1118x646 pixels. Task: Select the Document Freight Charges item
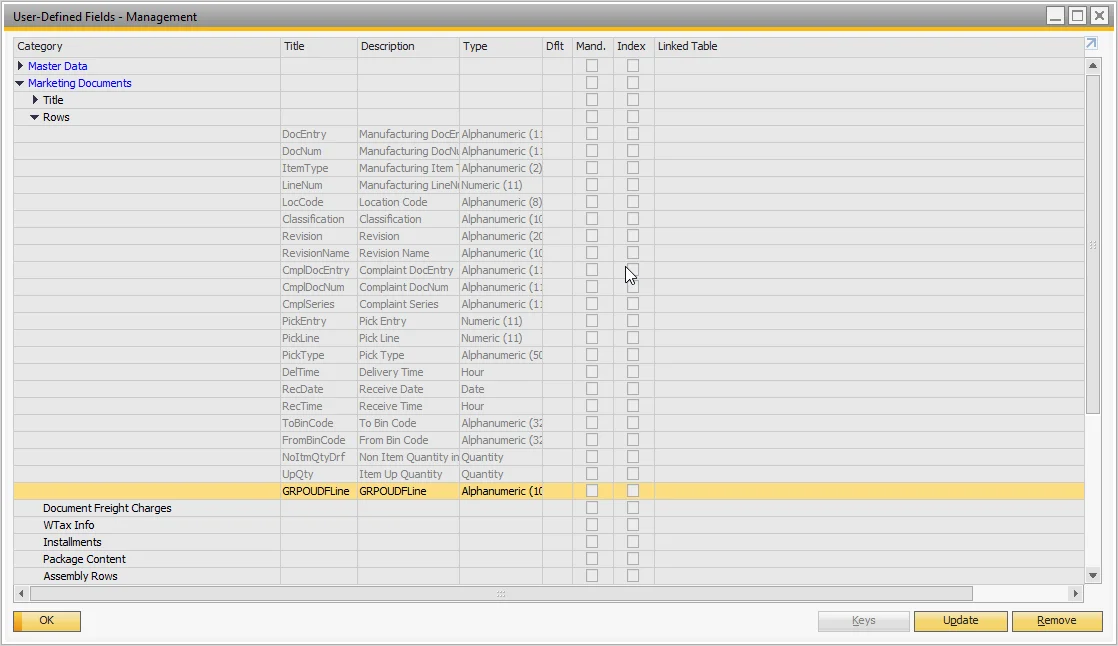coord(107,508)
